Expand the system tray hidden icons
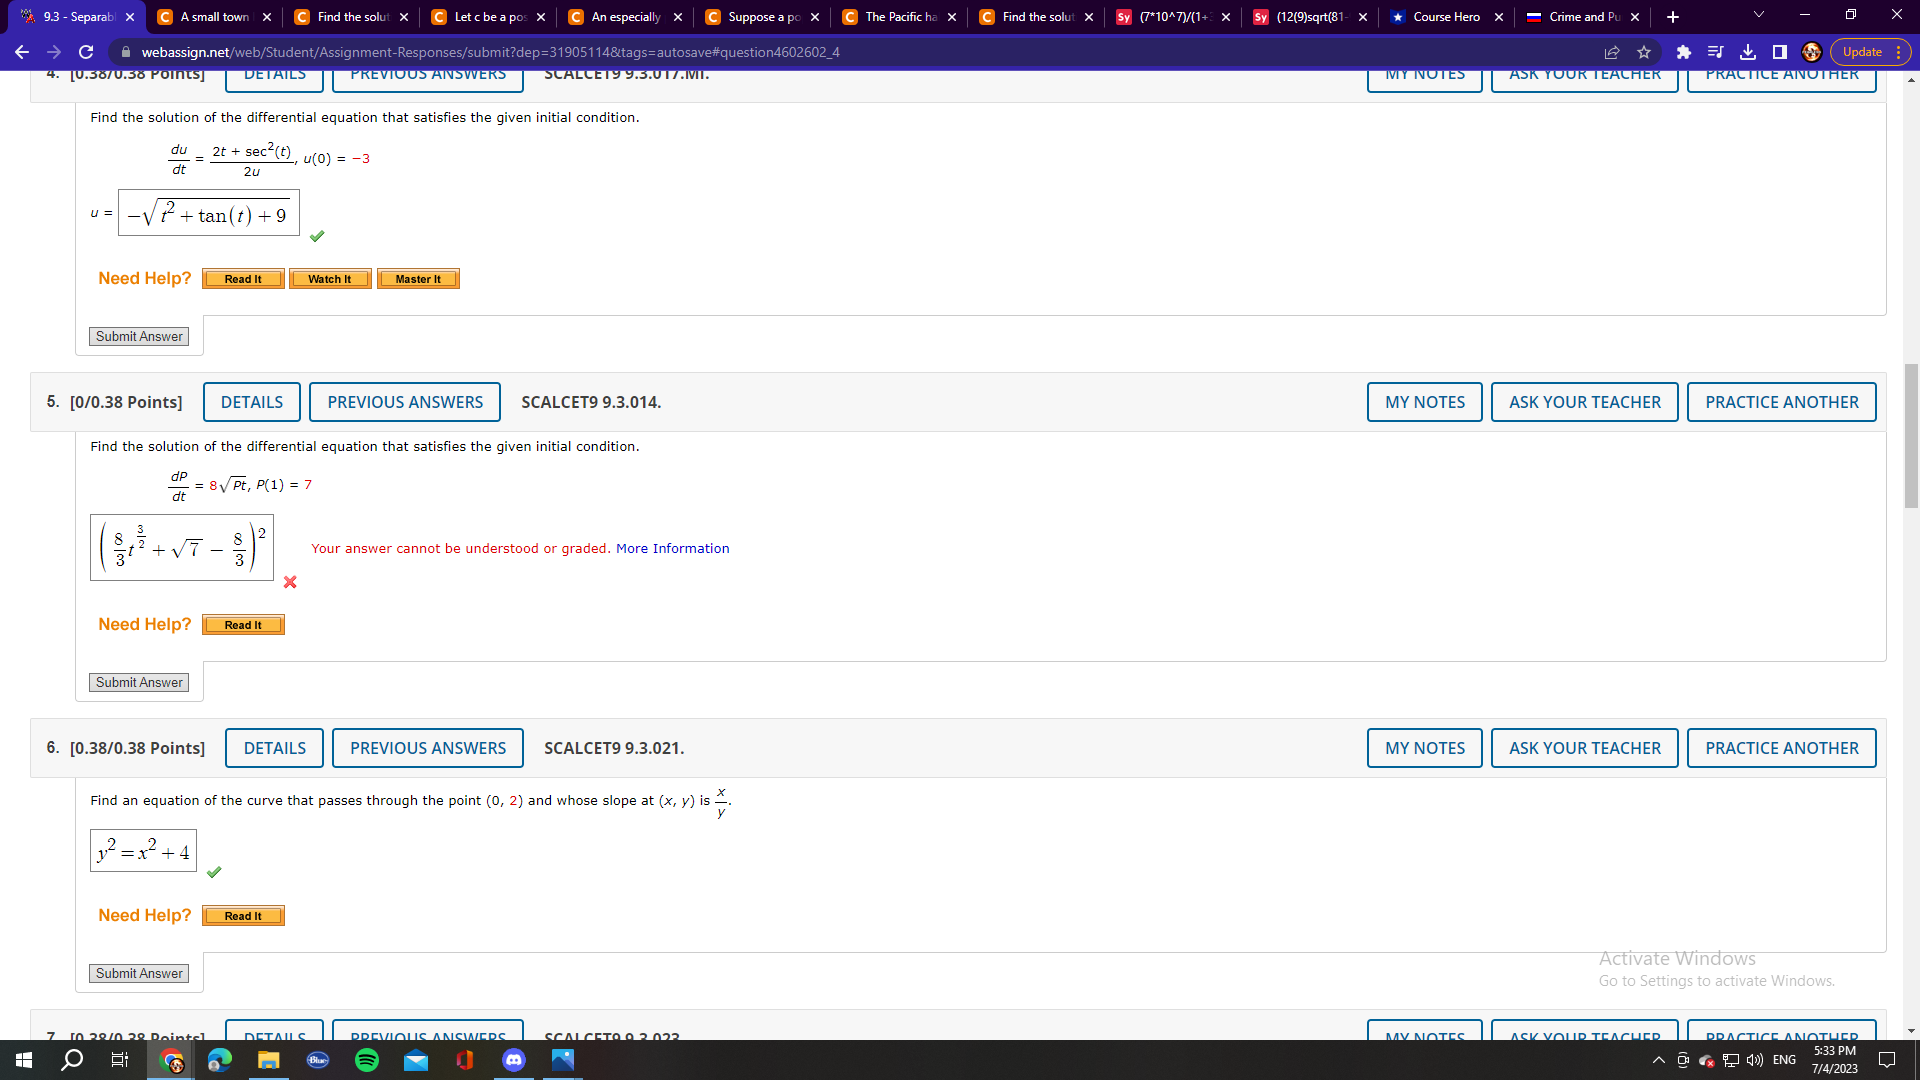Viewport: 1920px width, 1080px height. (1656, 1060)
